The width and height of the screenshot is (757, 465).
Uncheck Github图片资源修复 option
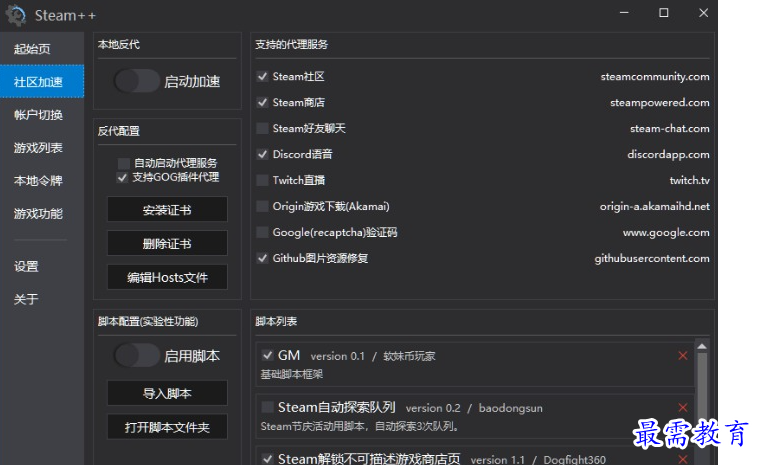coord(262,258)
